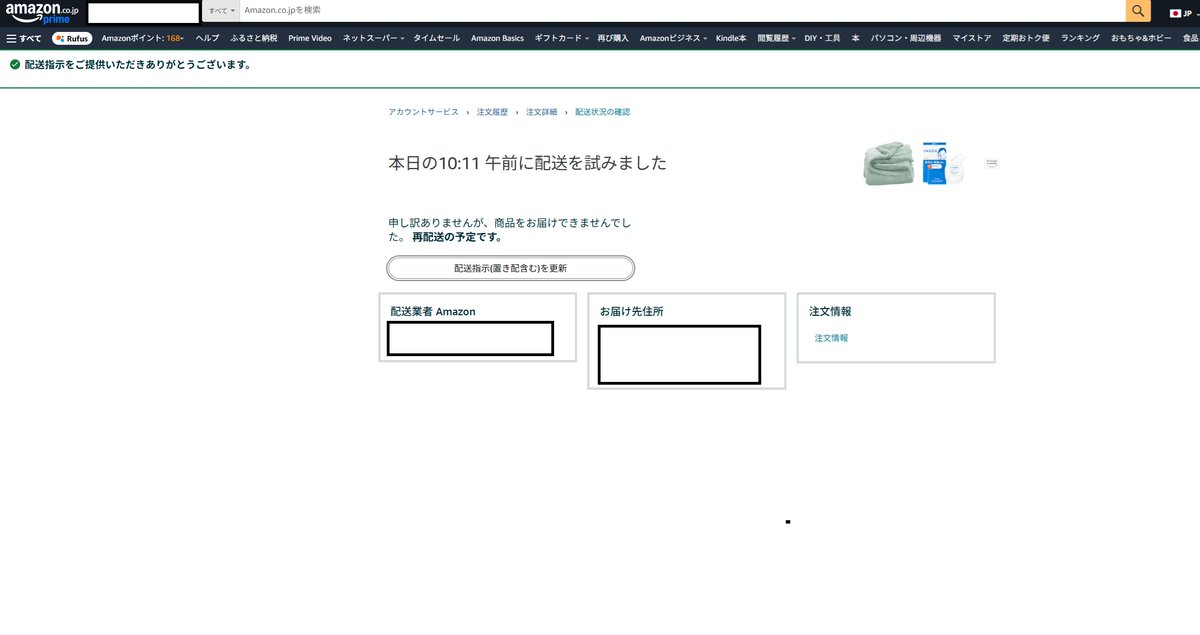Open Amazon Basics page
Image resolution: width=1200 pixels, height=635 pixels.
coord(497,38)
